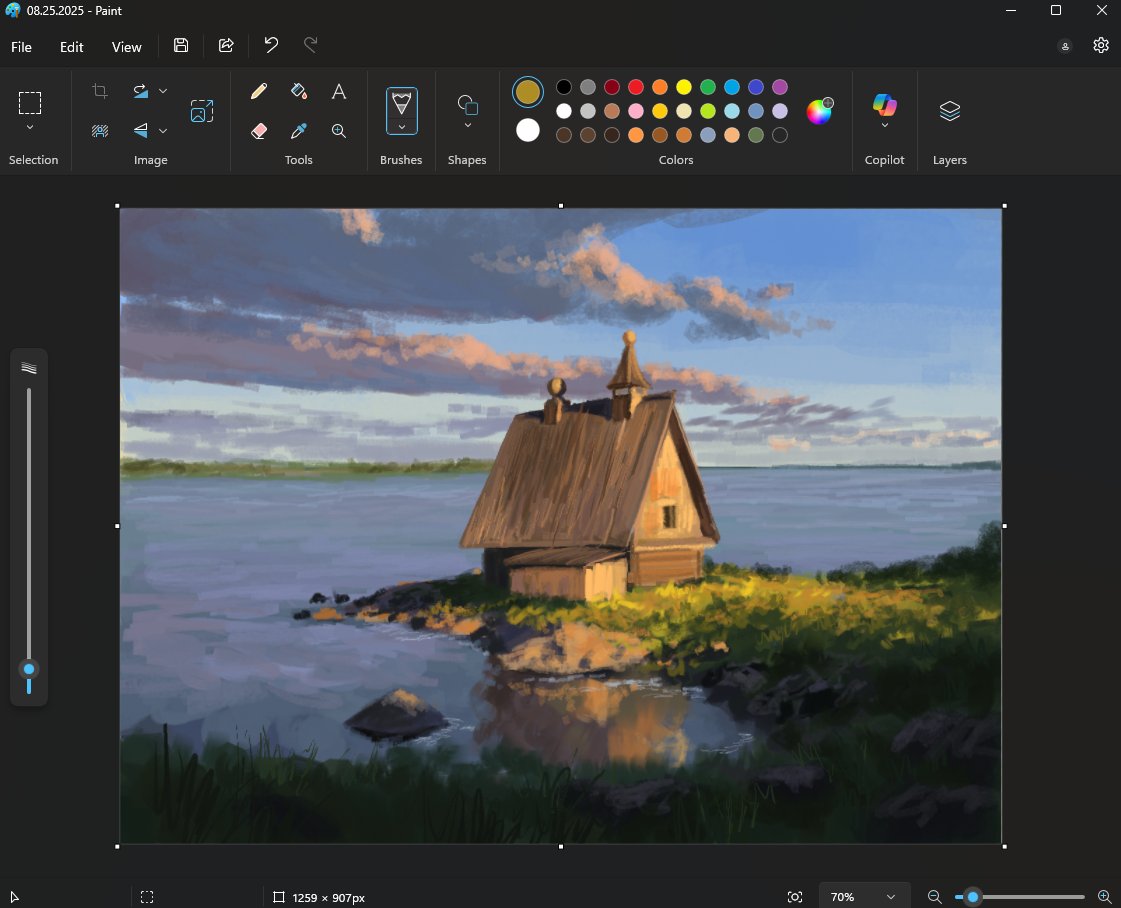Select the Brushes tool button

coord(402,104)
